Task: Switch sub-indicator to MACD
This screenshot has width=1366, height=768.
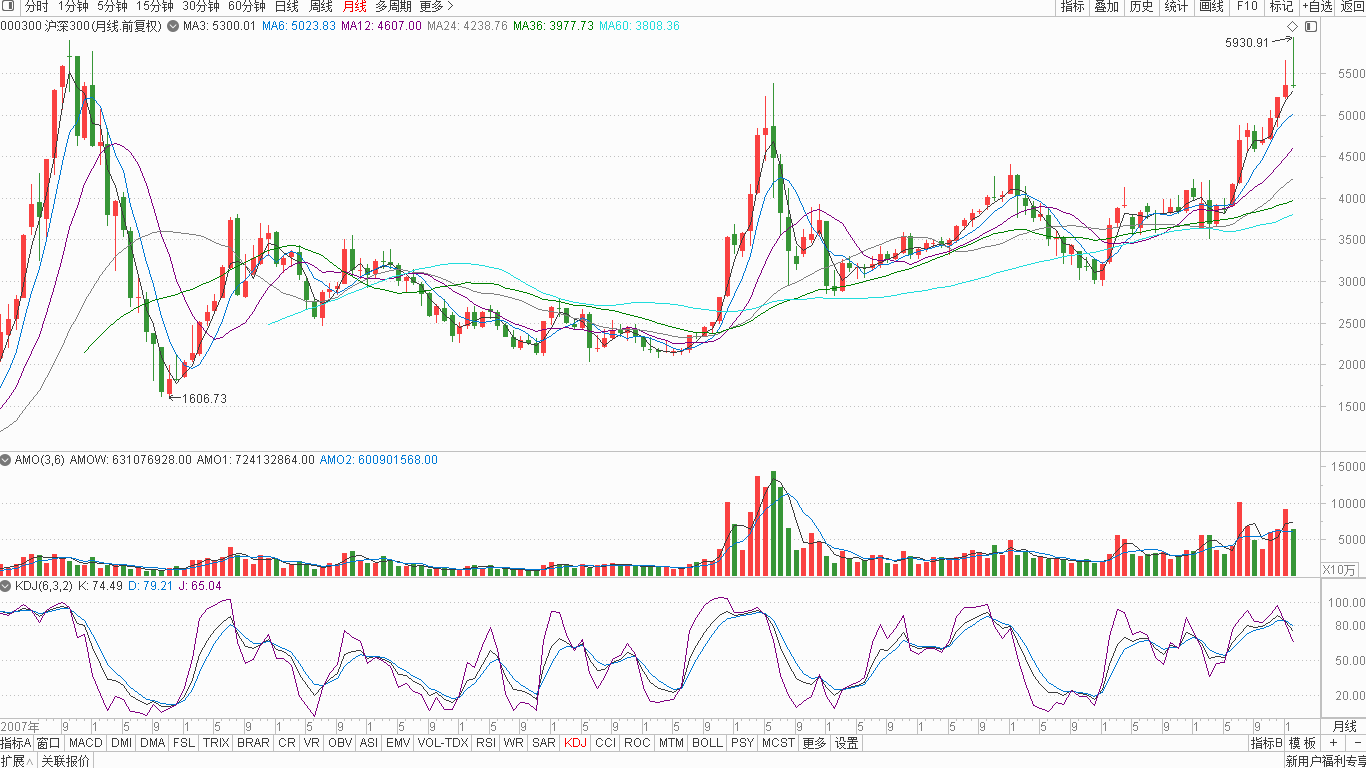Action: click(x=86, y=743)
